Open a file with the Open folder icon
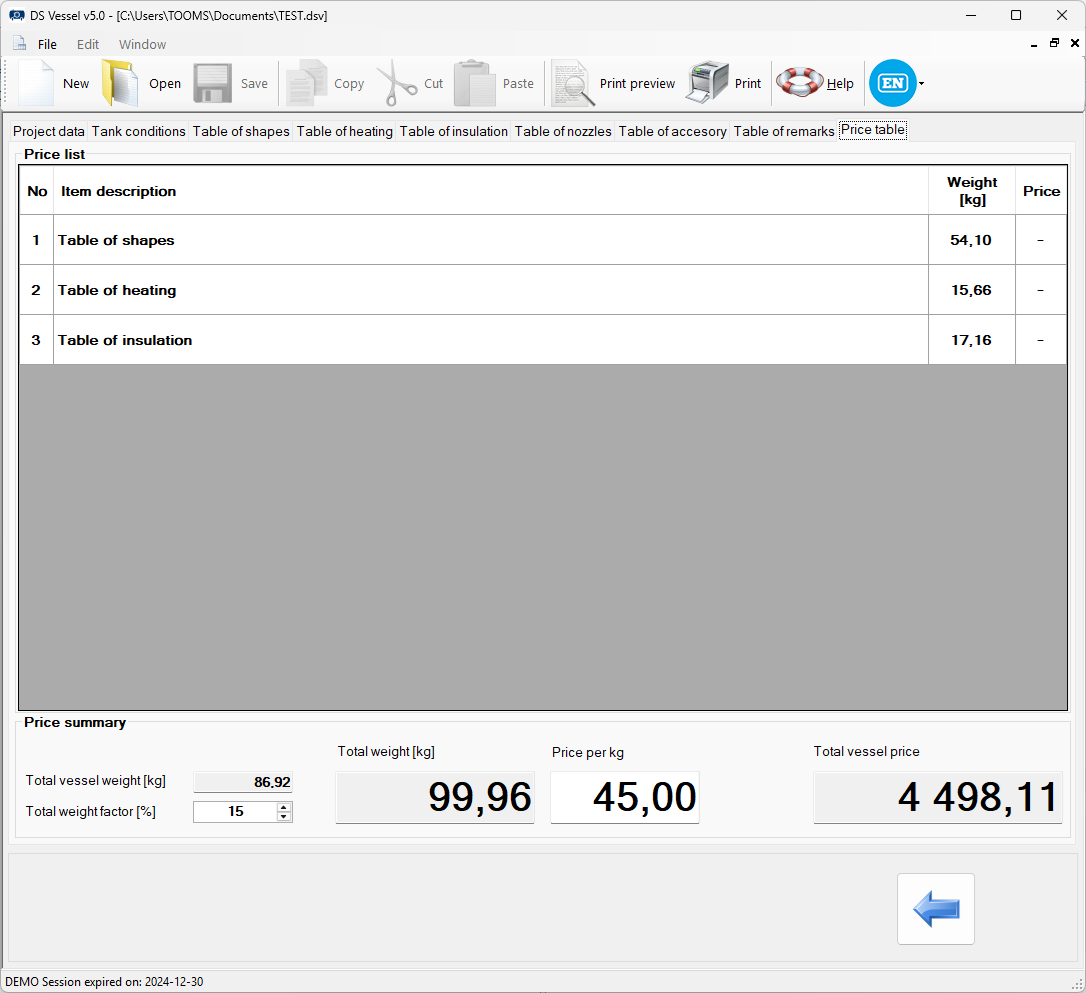Image resolution: width=1086 pixels, height=993 pixels. [x=120, y=83]
